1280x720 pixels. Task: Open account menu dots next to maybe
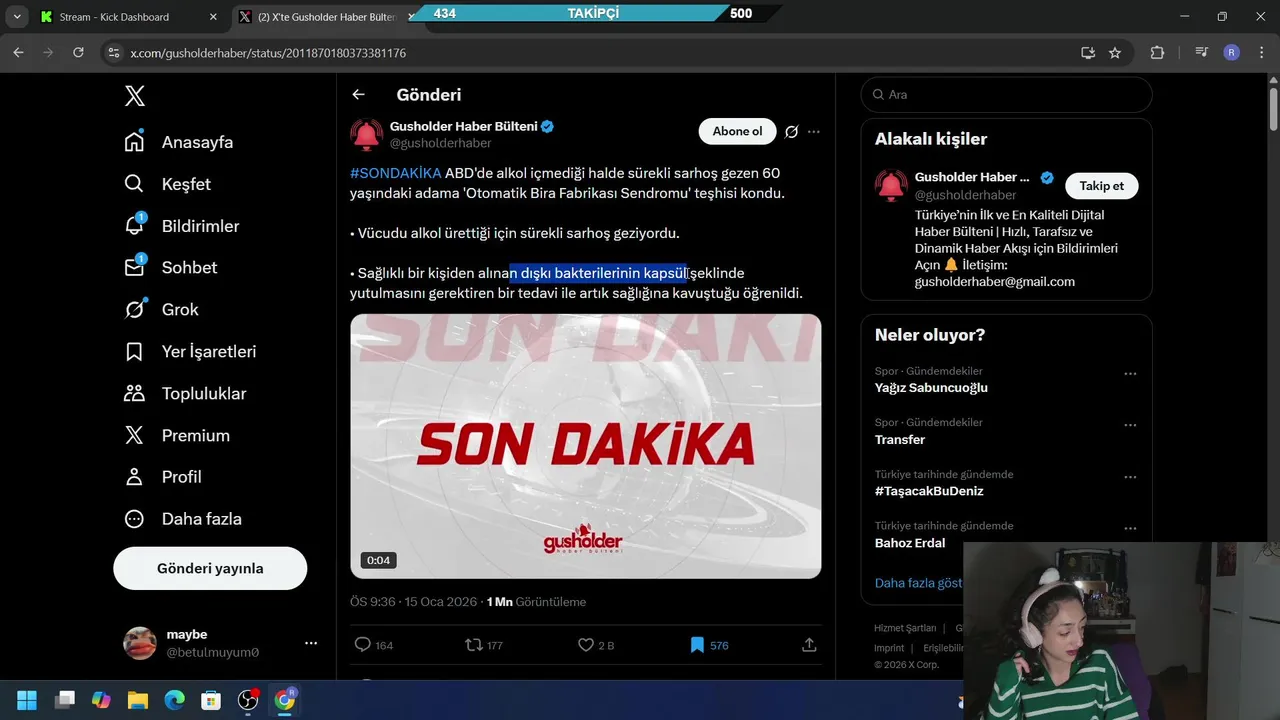tap(311, 643)
